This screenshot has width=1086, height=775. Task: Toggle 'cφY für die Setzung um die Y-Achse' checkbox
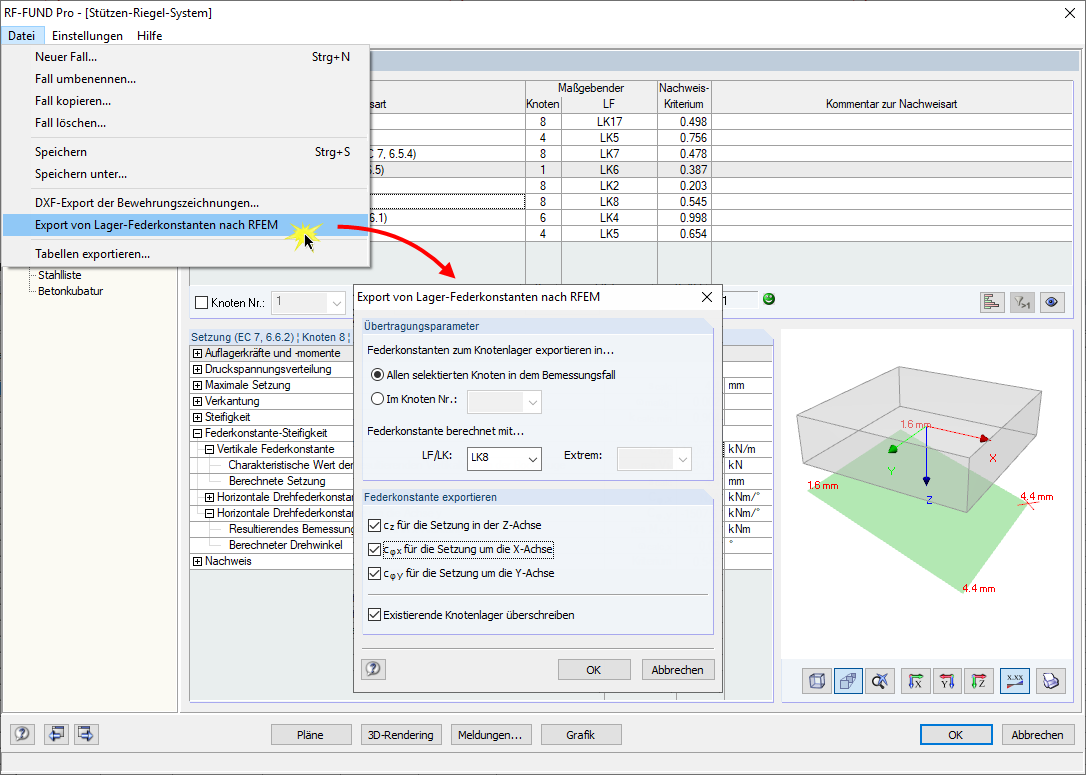coord(375,573)
